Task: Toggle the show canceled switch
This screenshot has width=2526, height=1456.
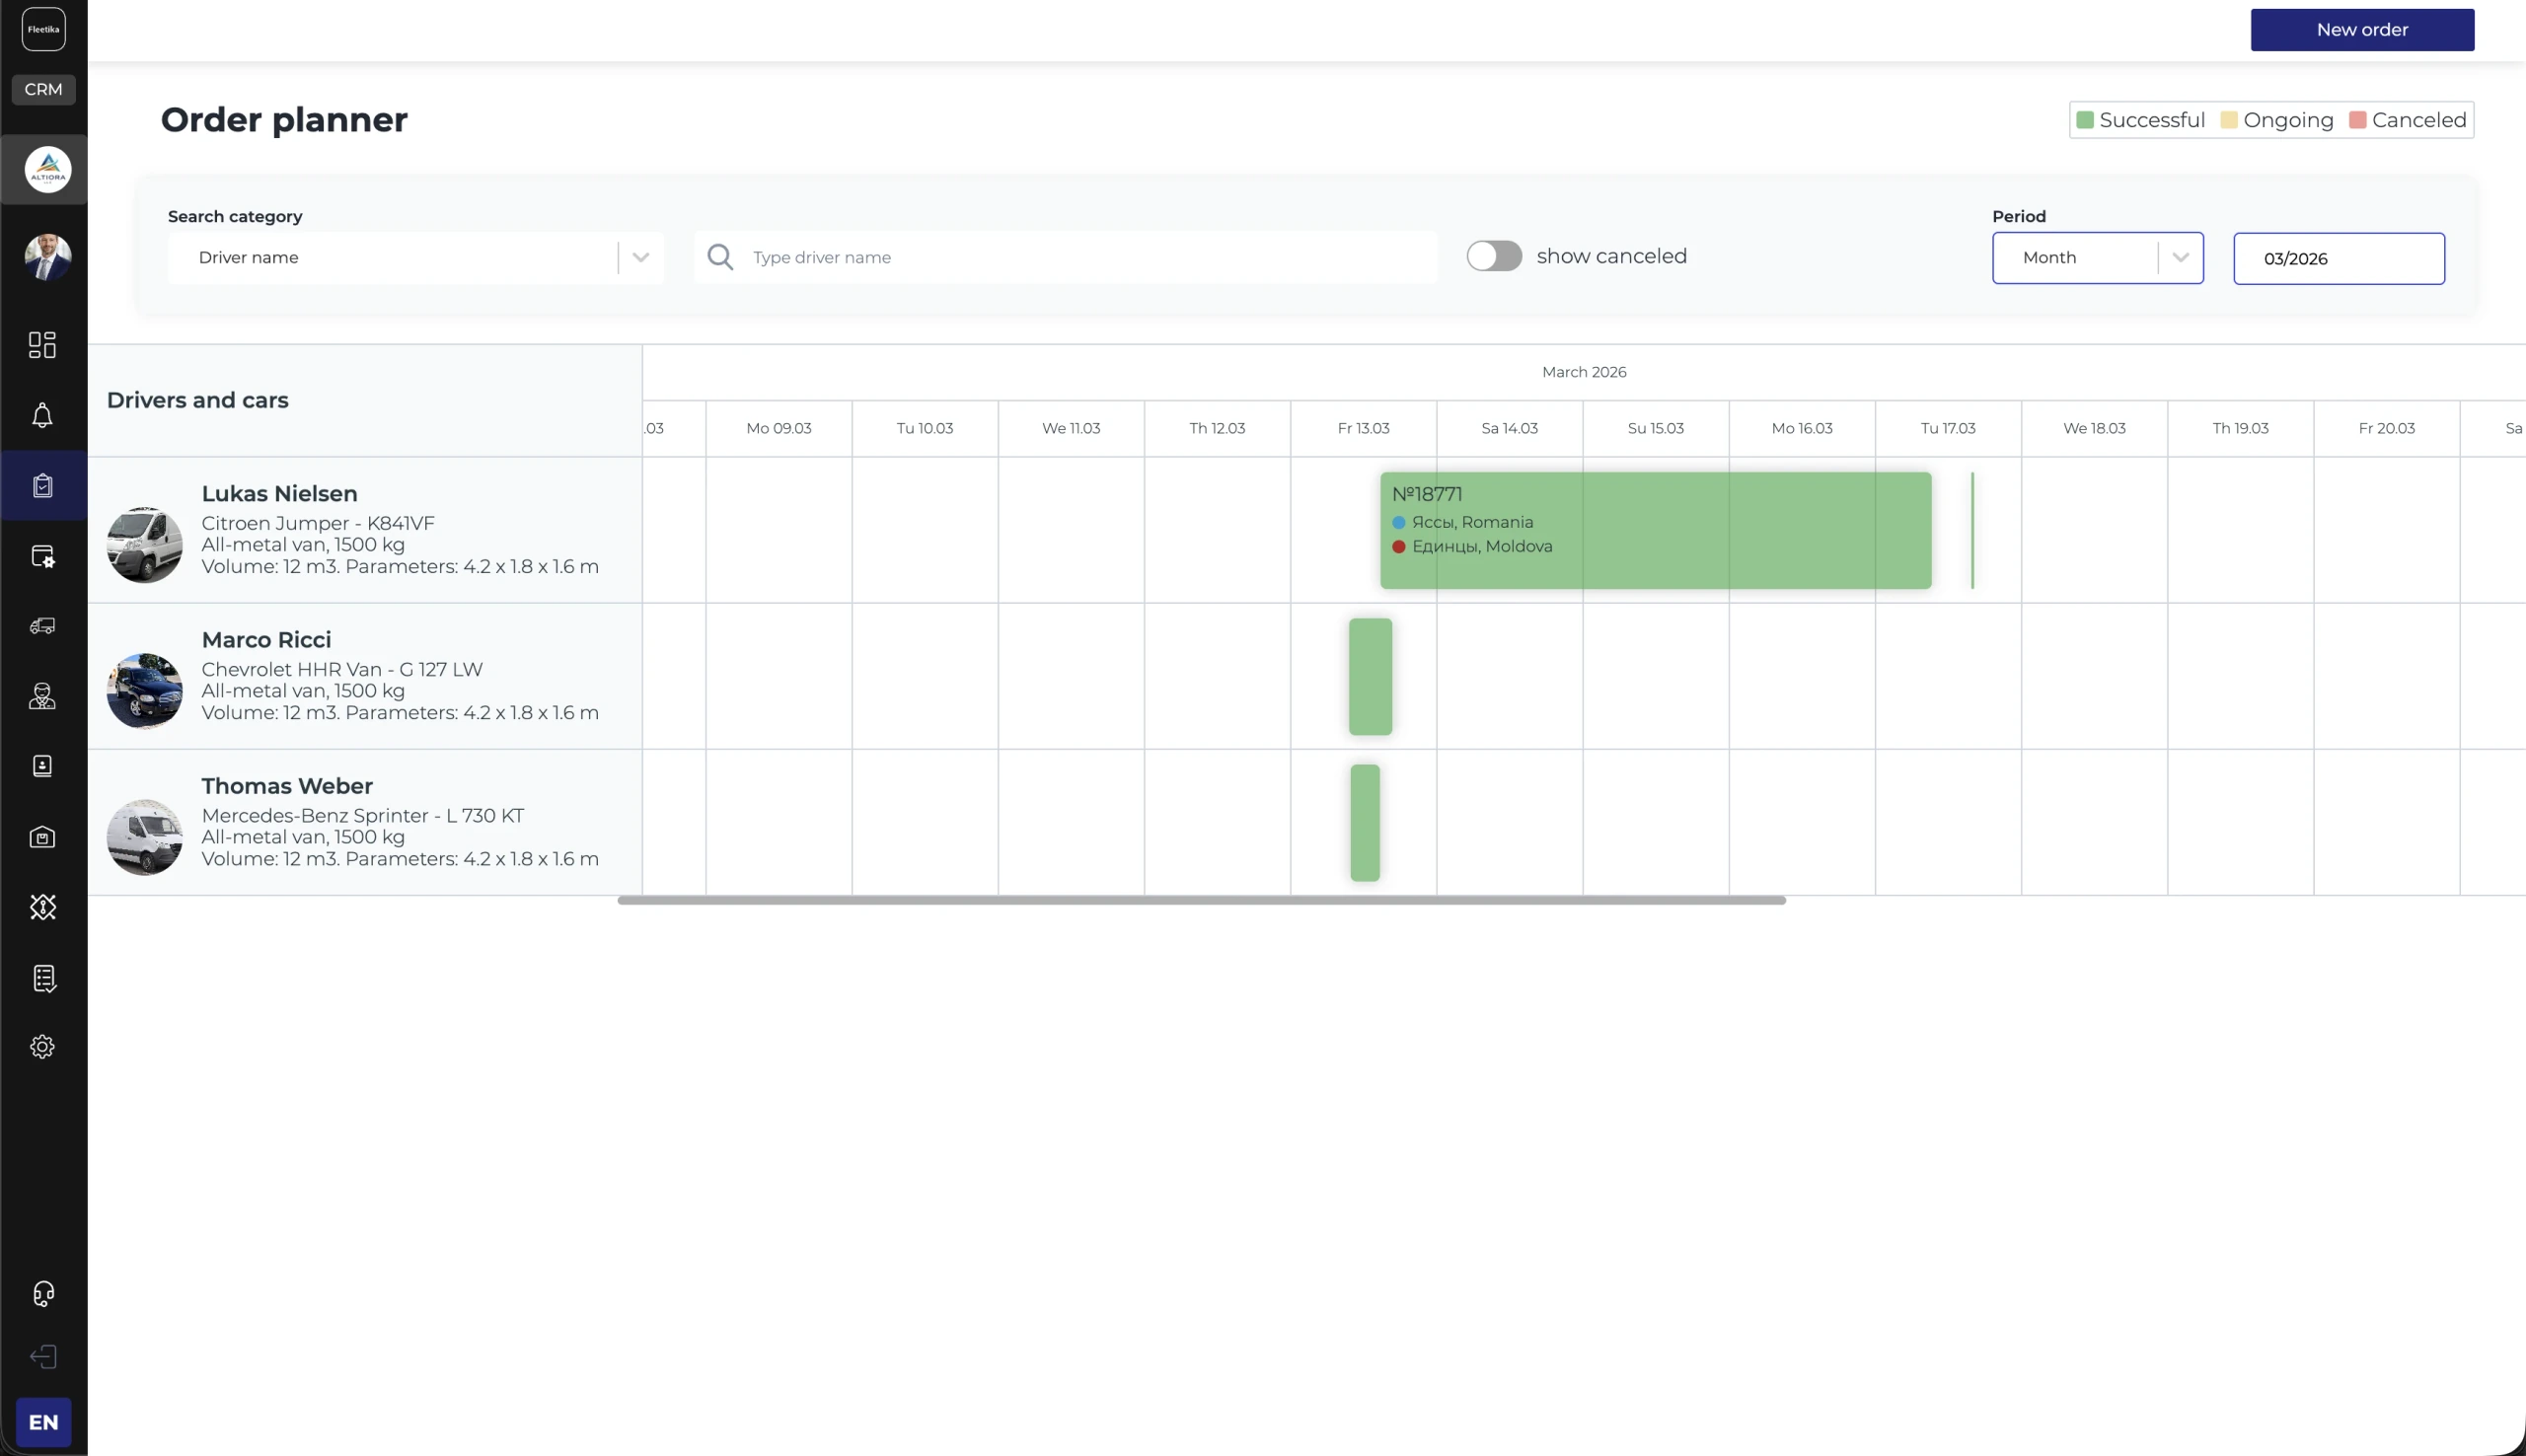Action: coord(1494,256)
